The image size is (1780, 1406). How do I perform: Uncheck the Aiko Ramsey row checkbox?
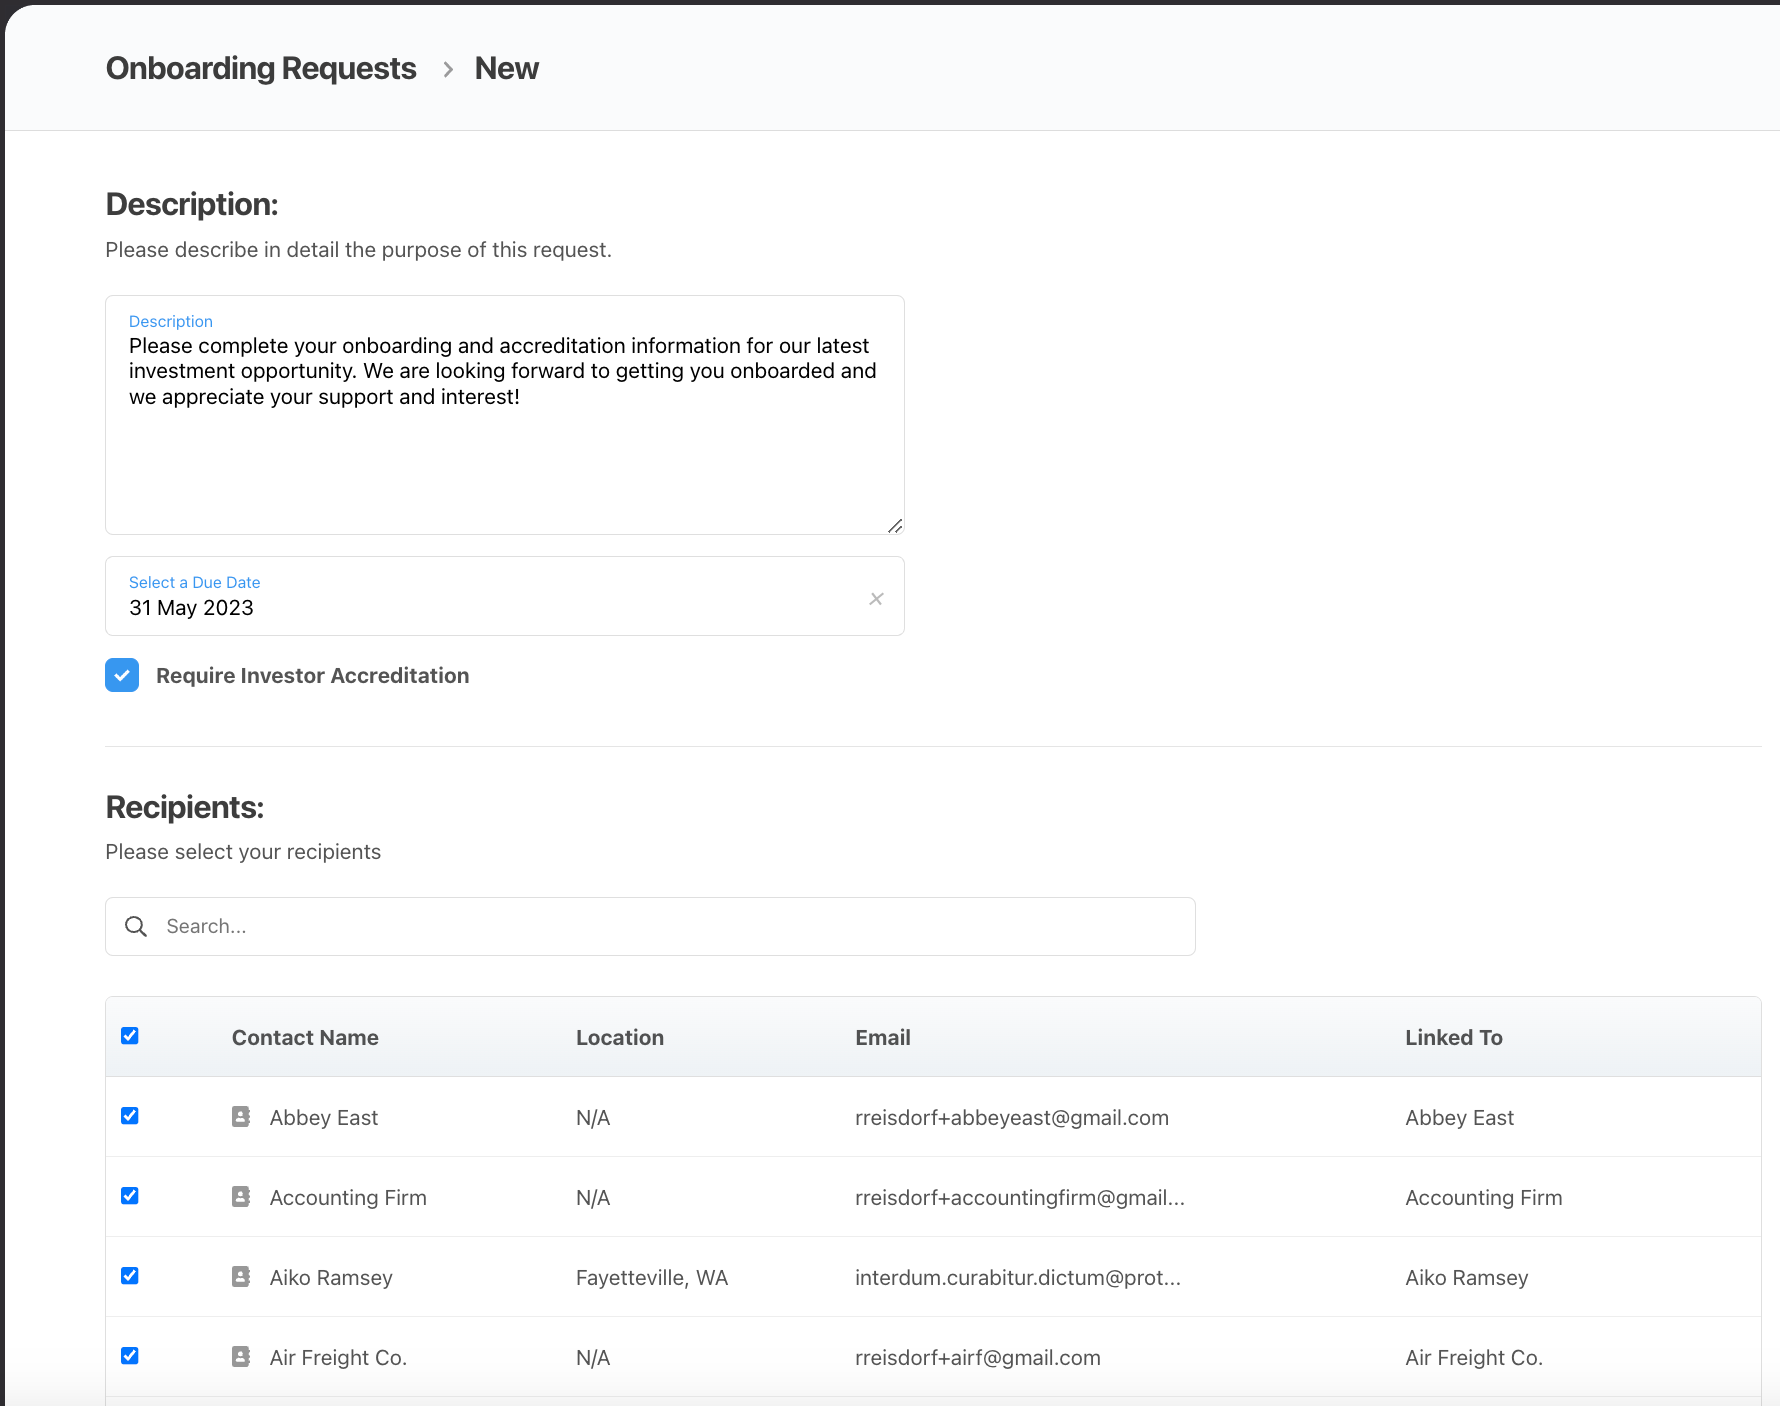130,1276
